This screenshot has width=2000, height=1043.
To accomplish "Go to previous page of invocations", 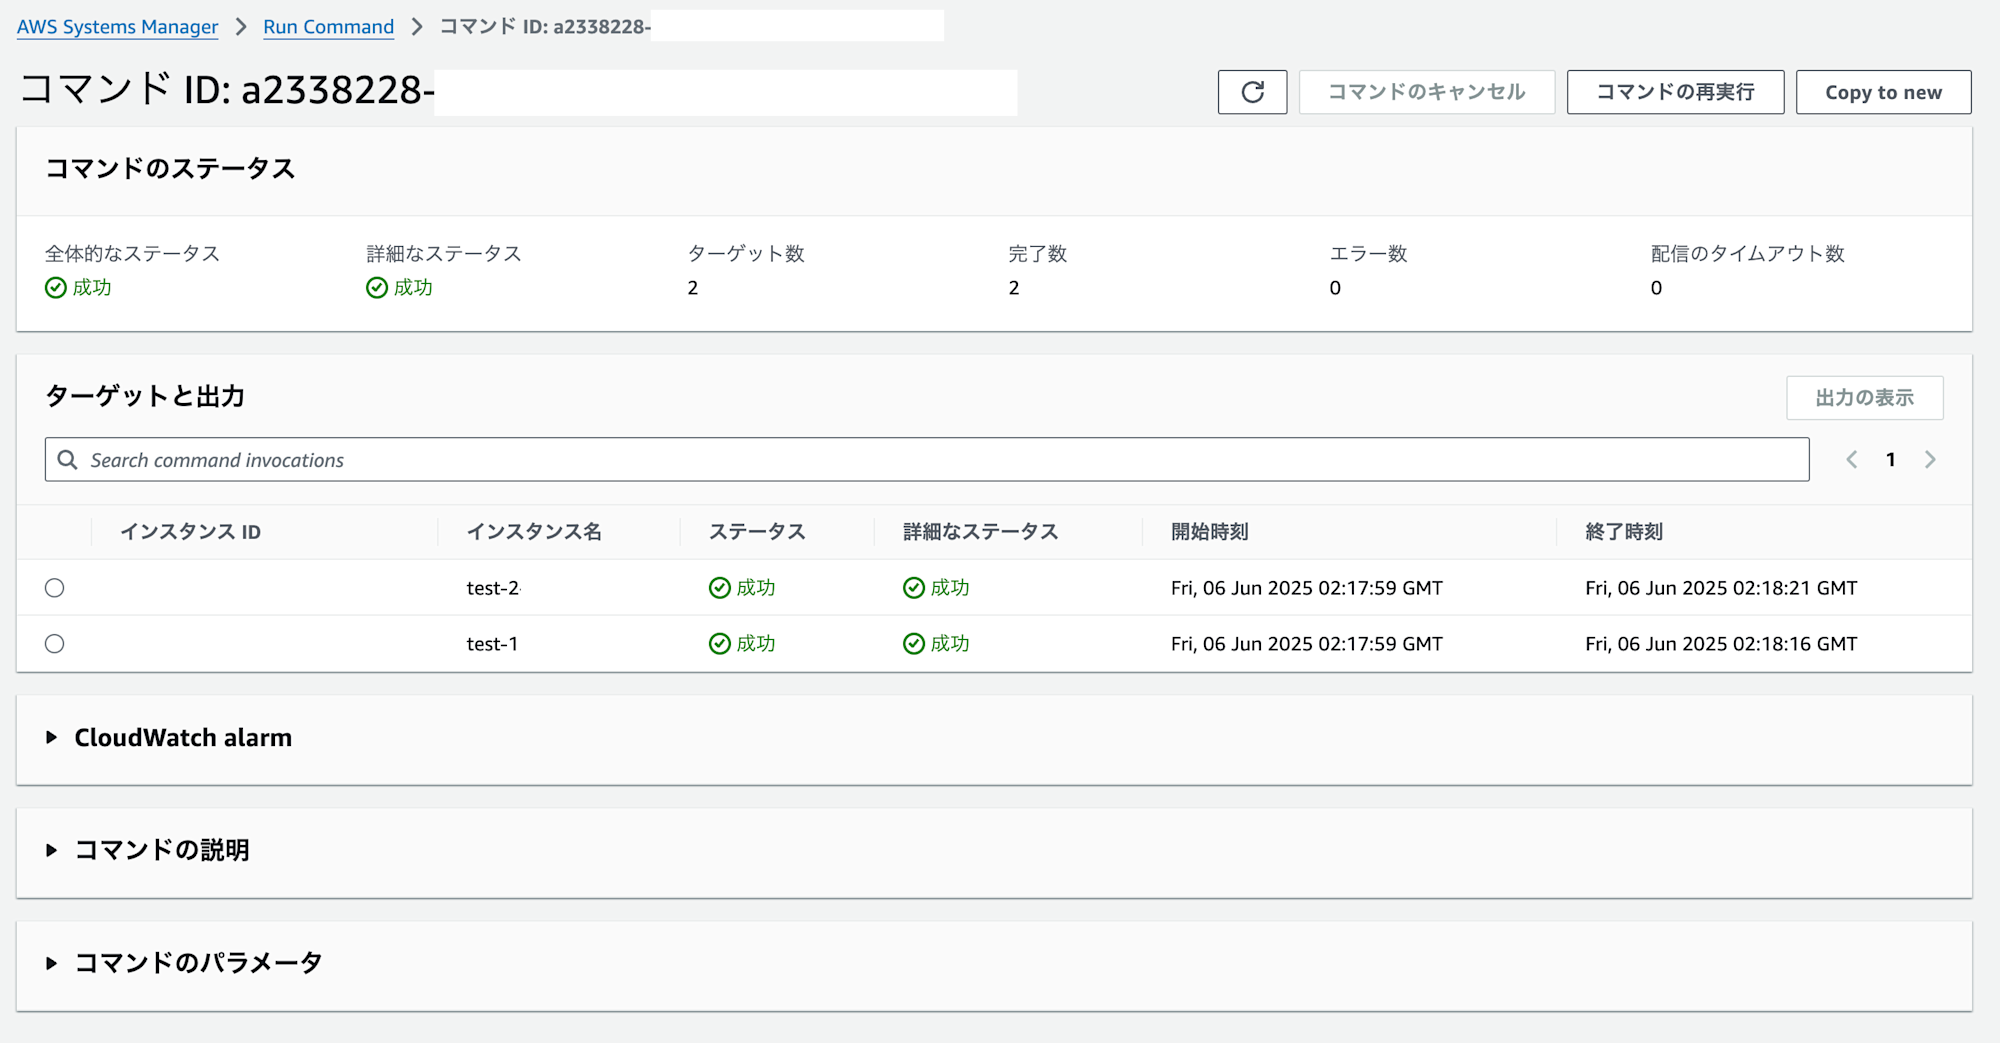I will 1851,459.
